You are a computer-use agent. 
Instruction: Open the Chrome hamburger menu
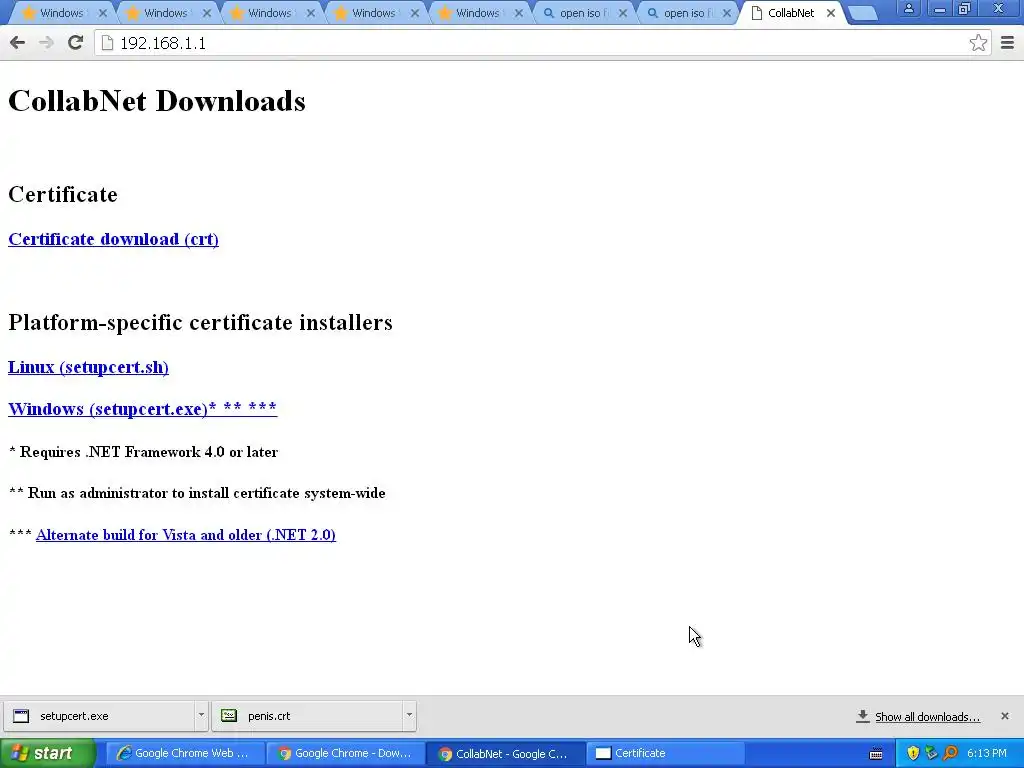click(1007, 43)
